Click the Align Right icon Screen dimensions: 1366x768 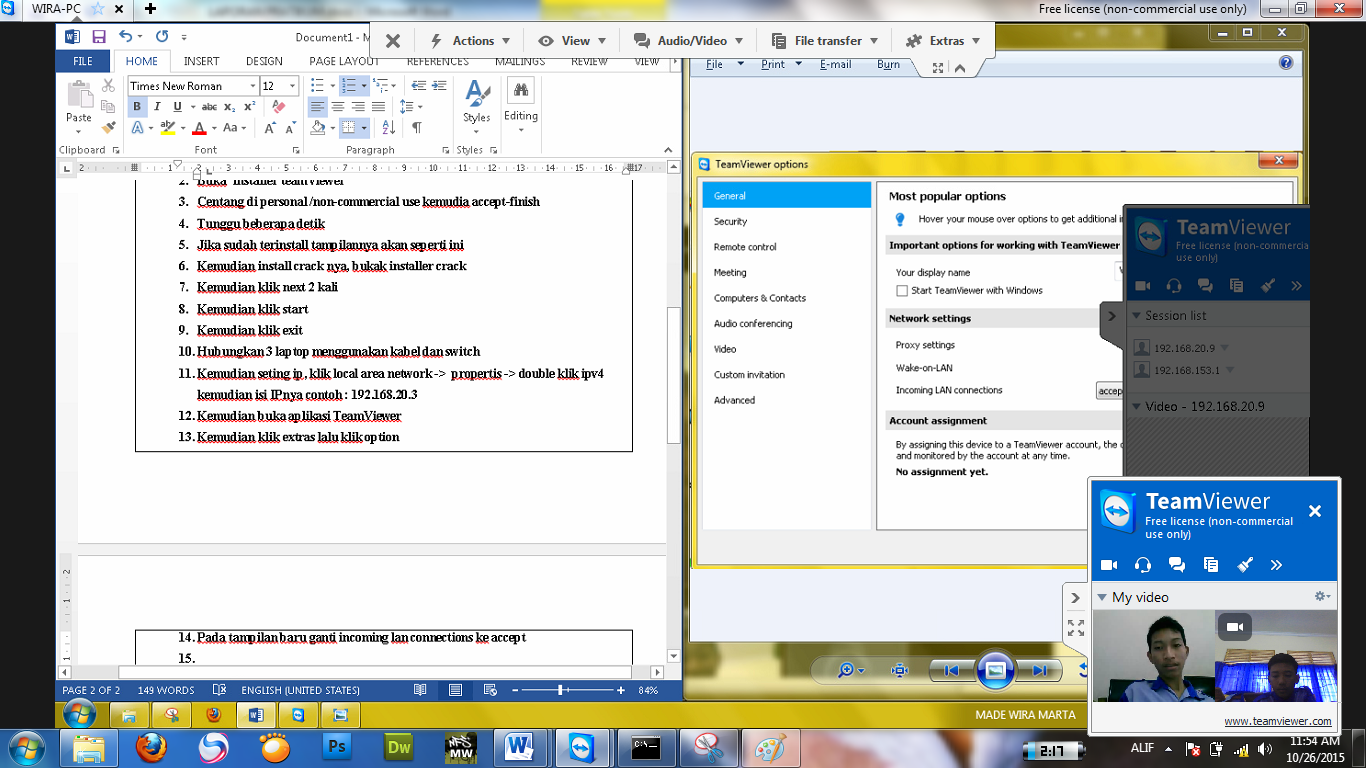tap(358, 107)
